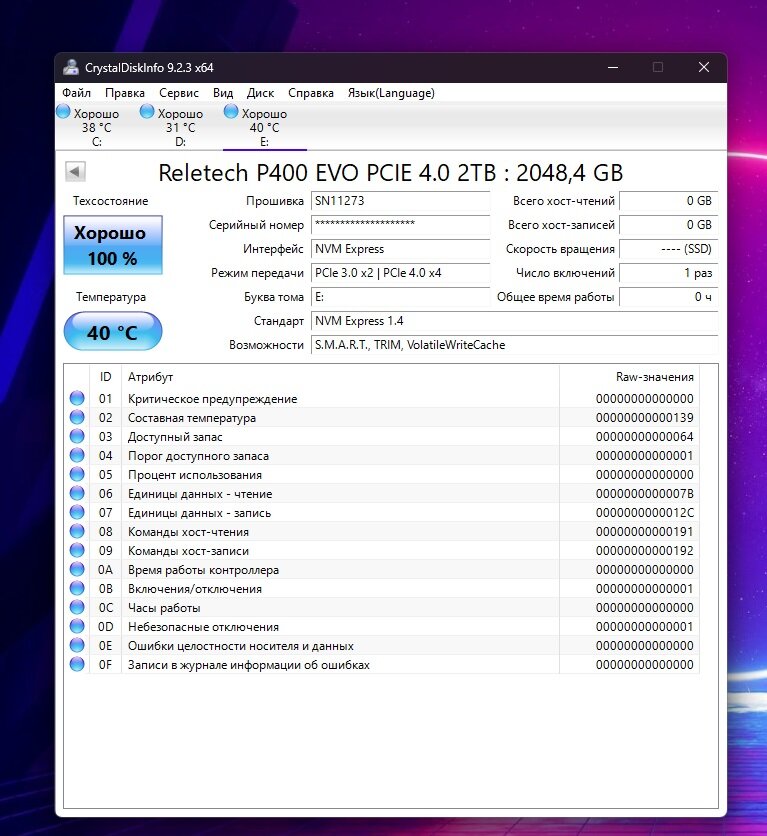Select the E: disk tab
The image size is (767, 836).
pos(264,127)
